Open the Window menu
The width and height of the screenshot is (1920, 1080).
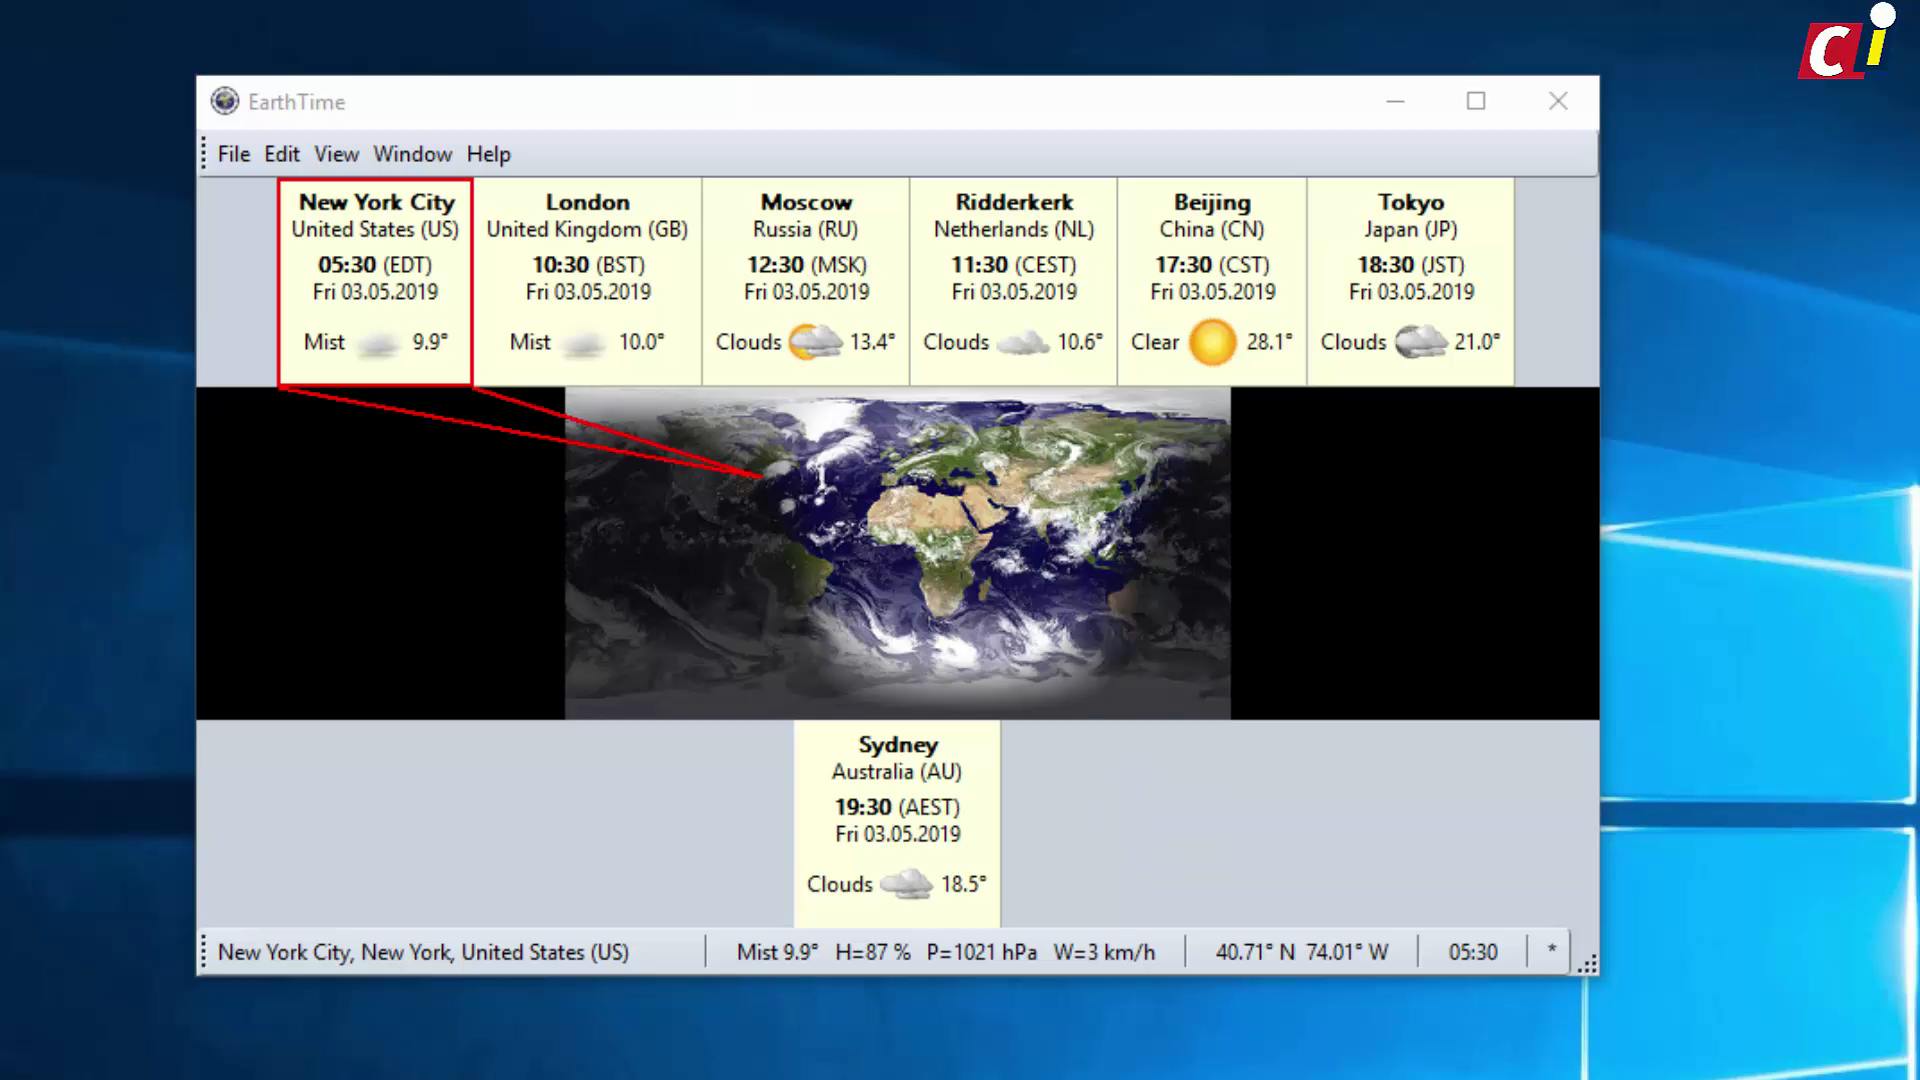click(413, 154)
